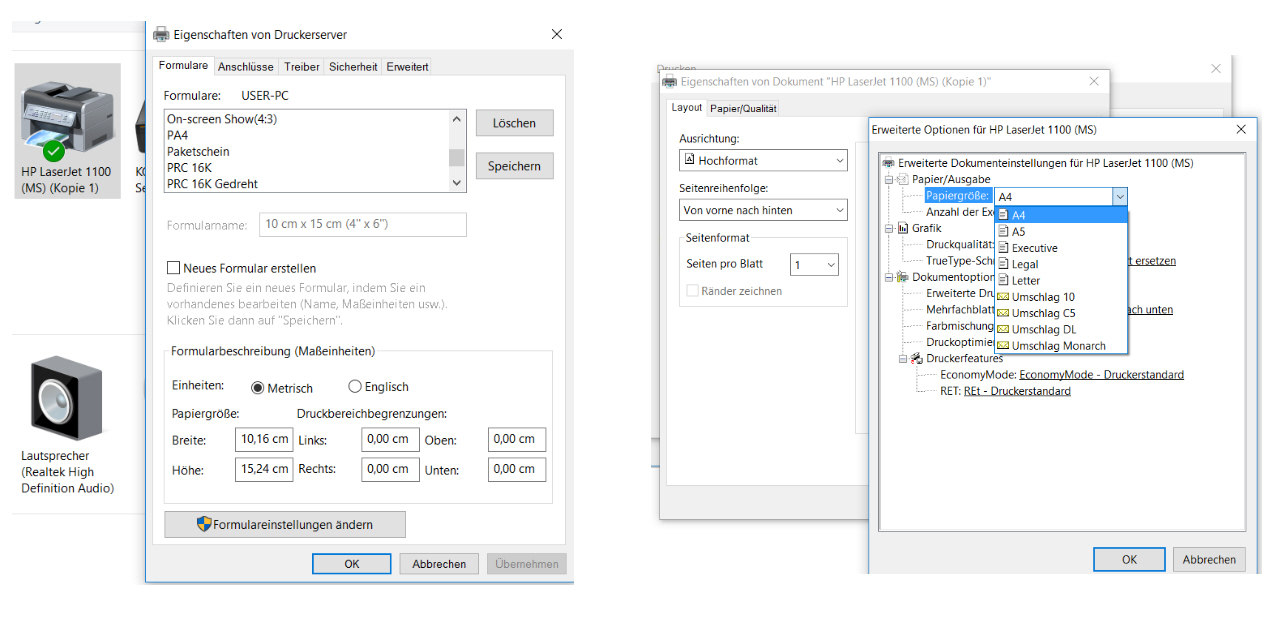Collapse the Grafik tree node
The width and height of the screenshot is (1280, 622).
click(x=888, y=229)
